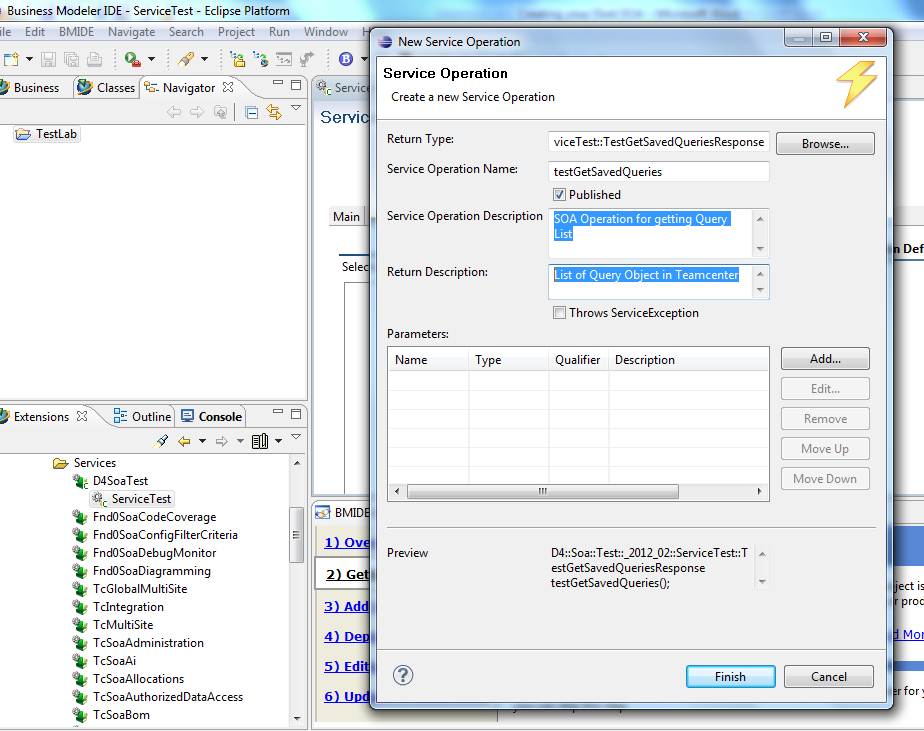The width and height of the screenshot is (924, 731).
Task: Click the book-shaped icon in the Extensions view toolbar
Action: [x=260, y=441]
